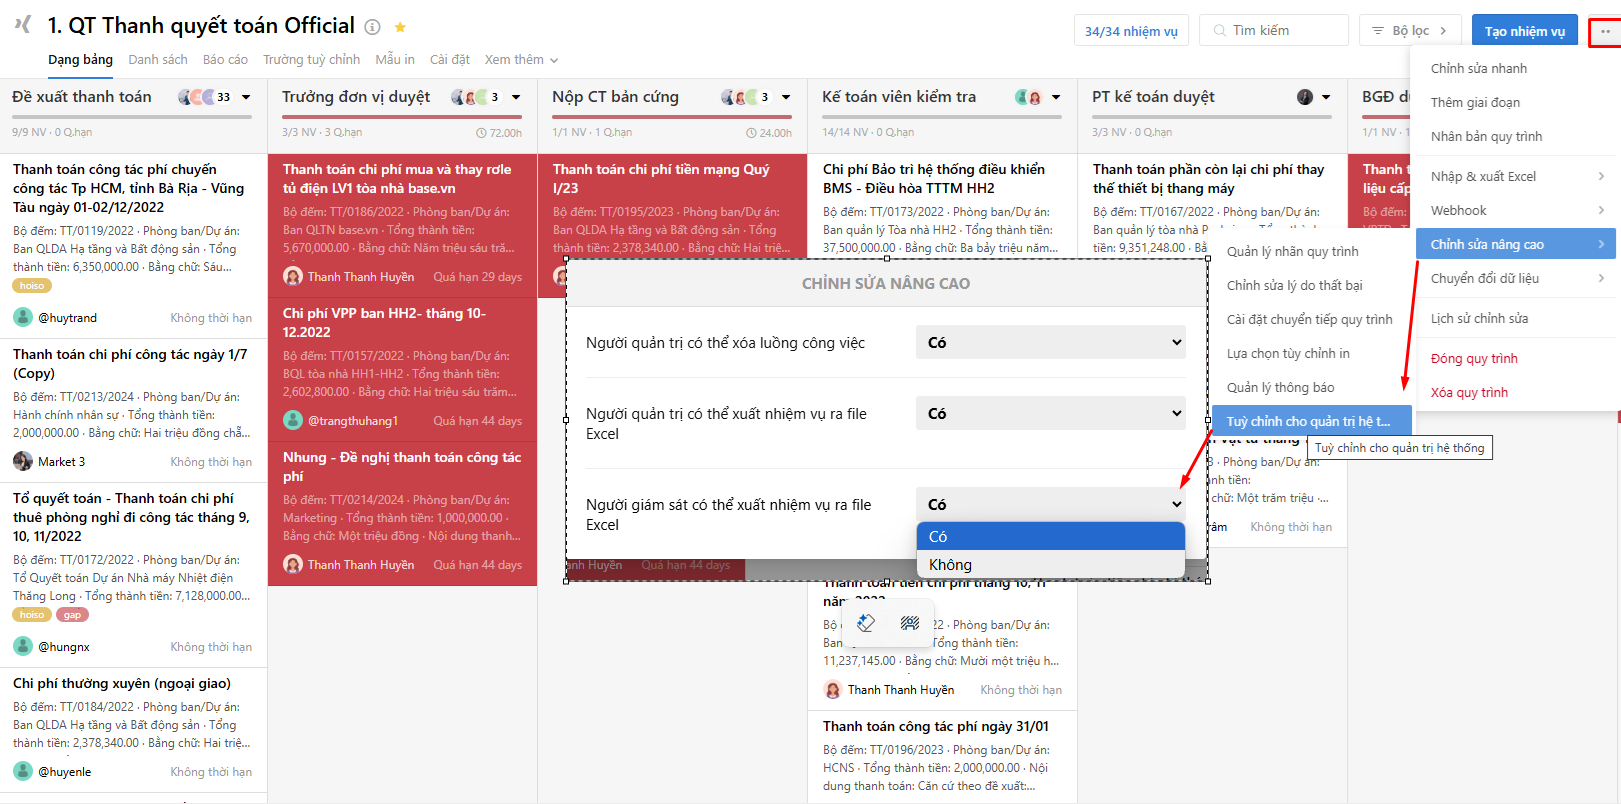The image size is (1621, 804).
Task: Open the Chỉnh sửa nâng cao submenu
Action: point(1515,244)
